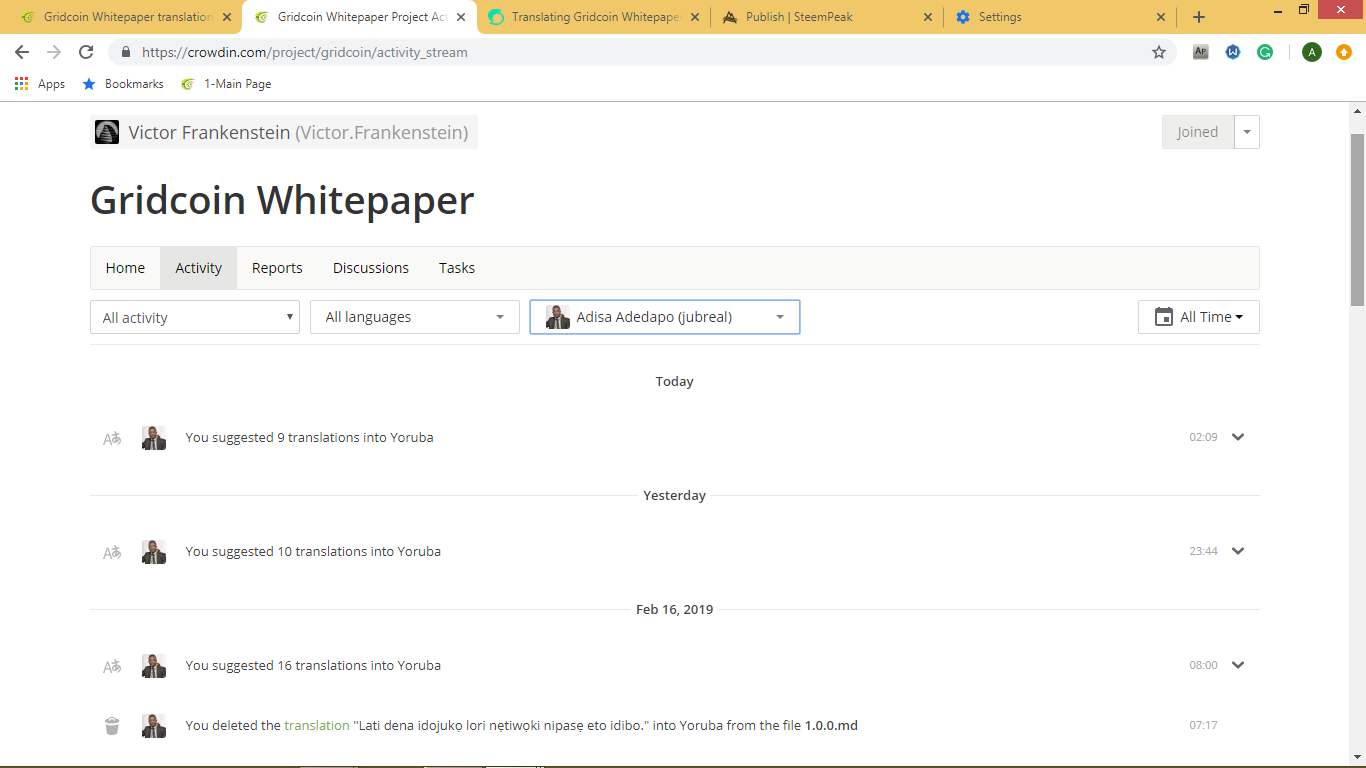The width and height of the screenshot is (1366, 768).
Task: Click the Joined button
Action: 1198,132
